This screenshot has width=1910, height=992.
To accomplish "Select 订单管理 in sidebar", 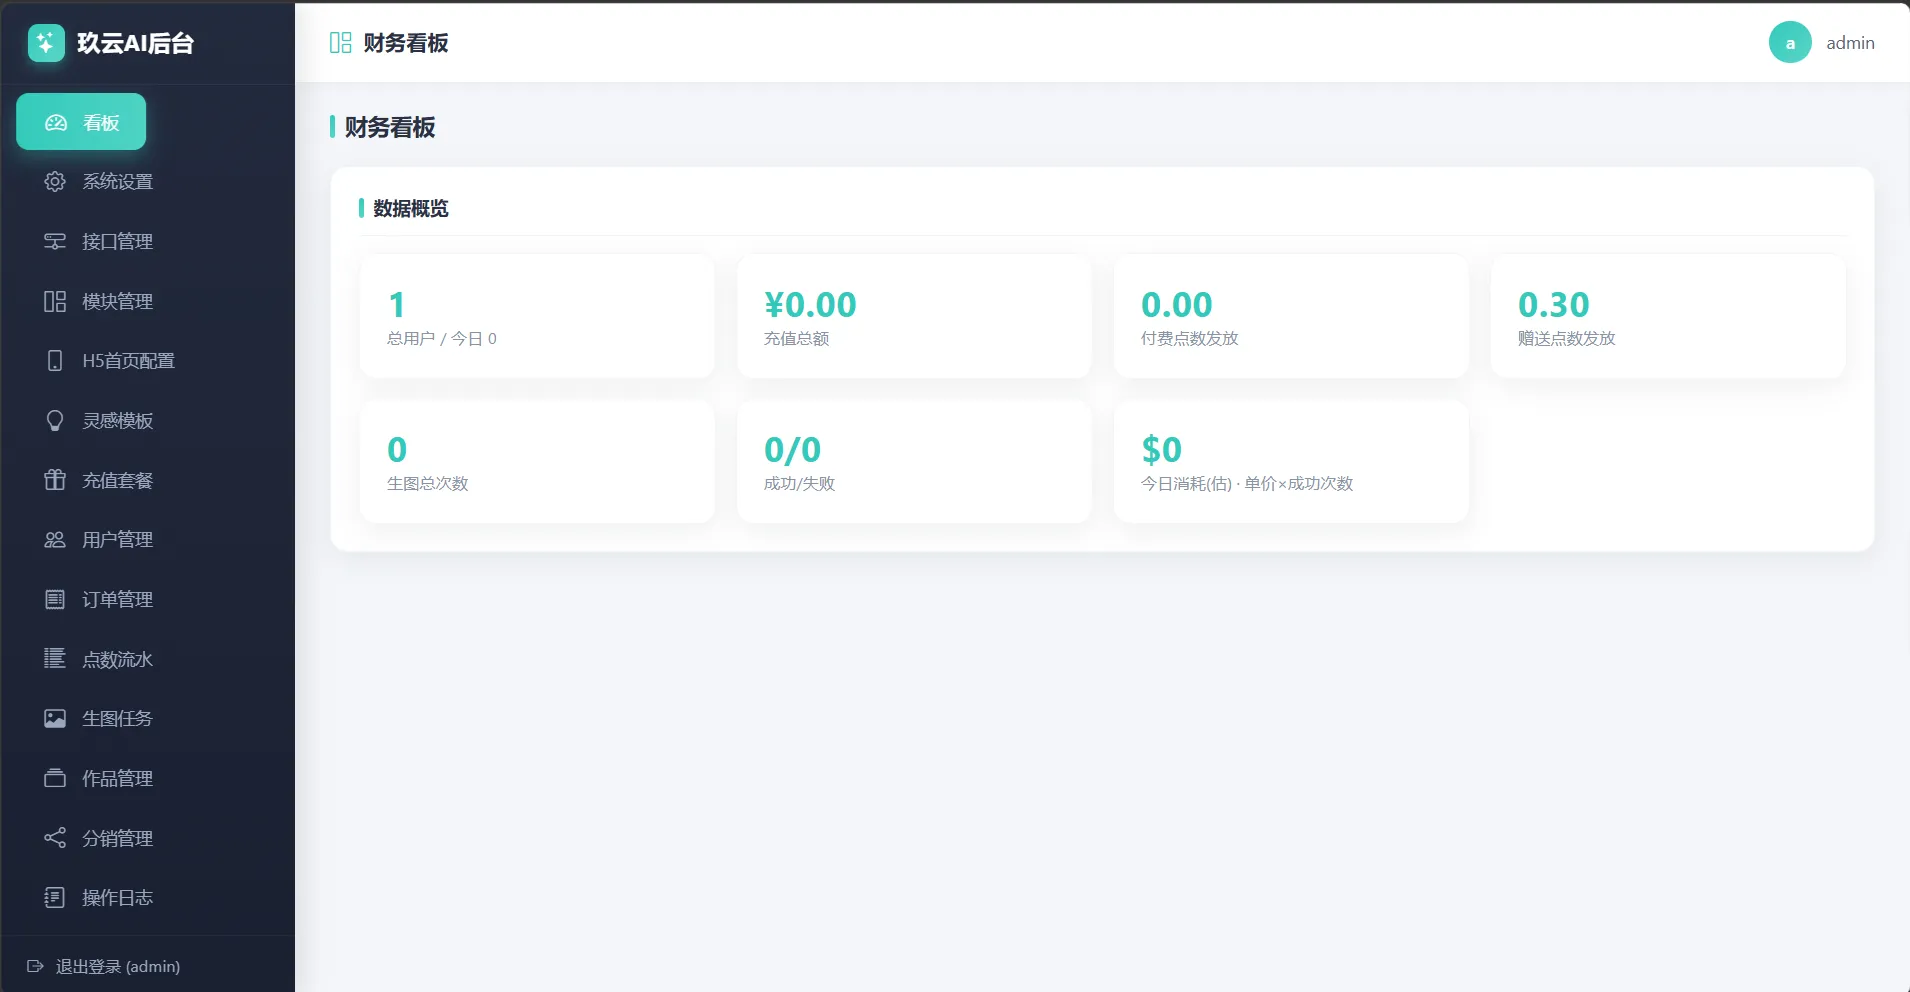I will click(117, 599).
